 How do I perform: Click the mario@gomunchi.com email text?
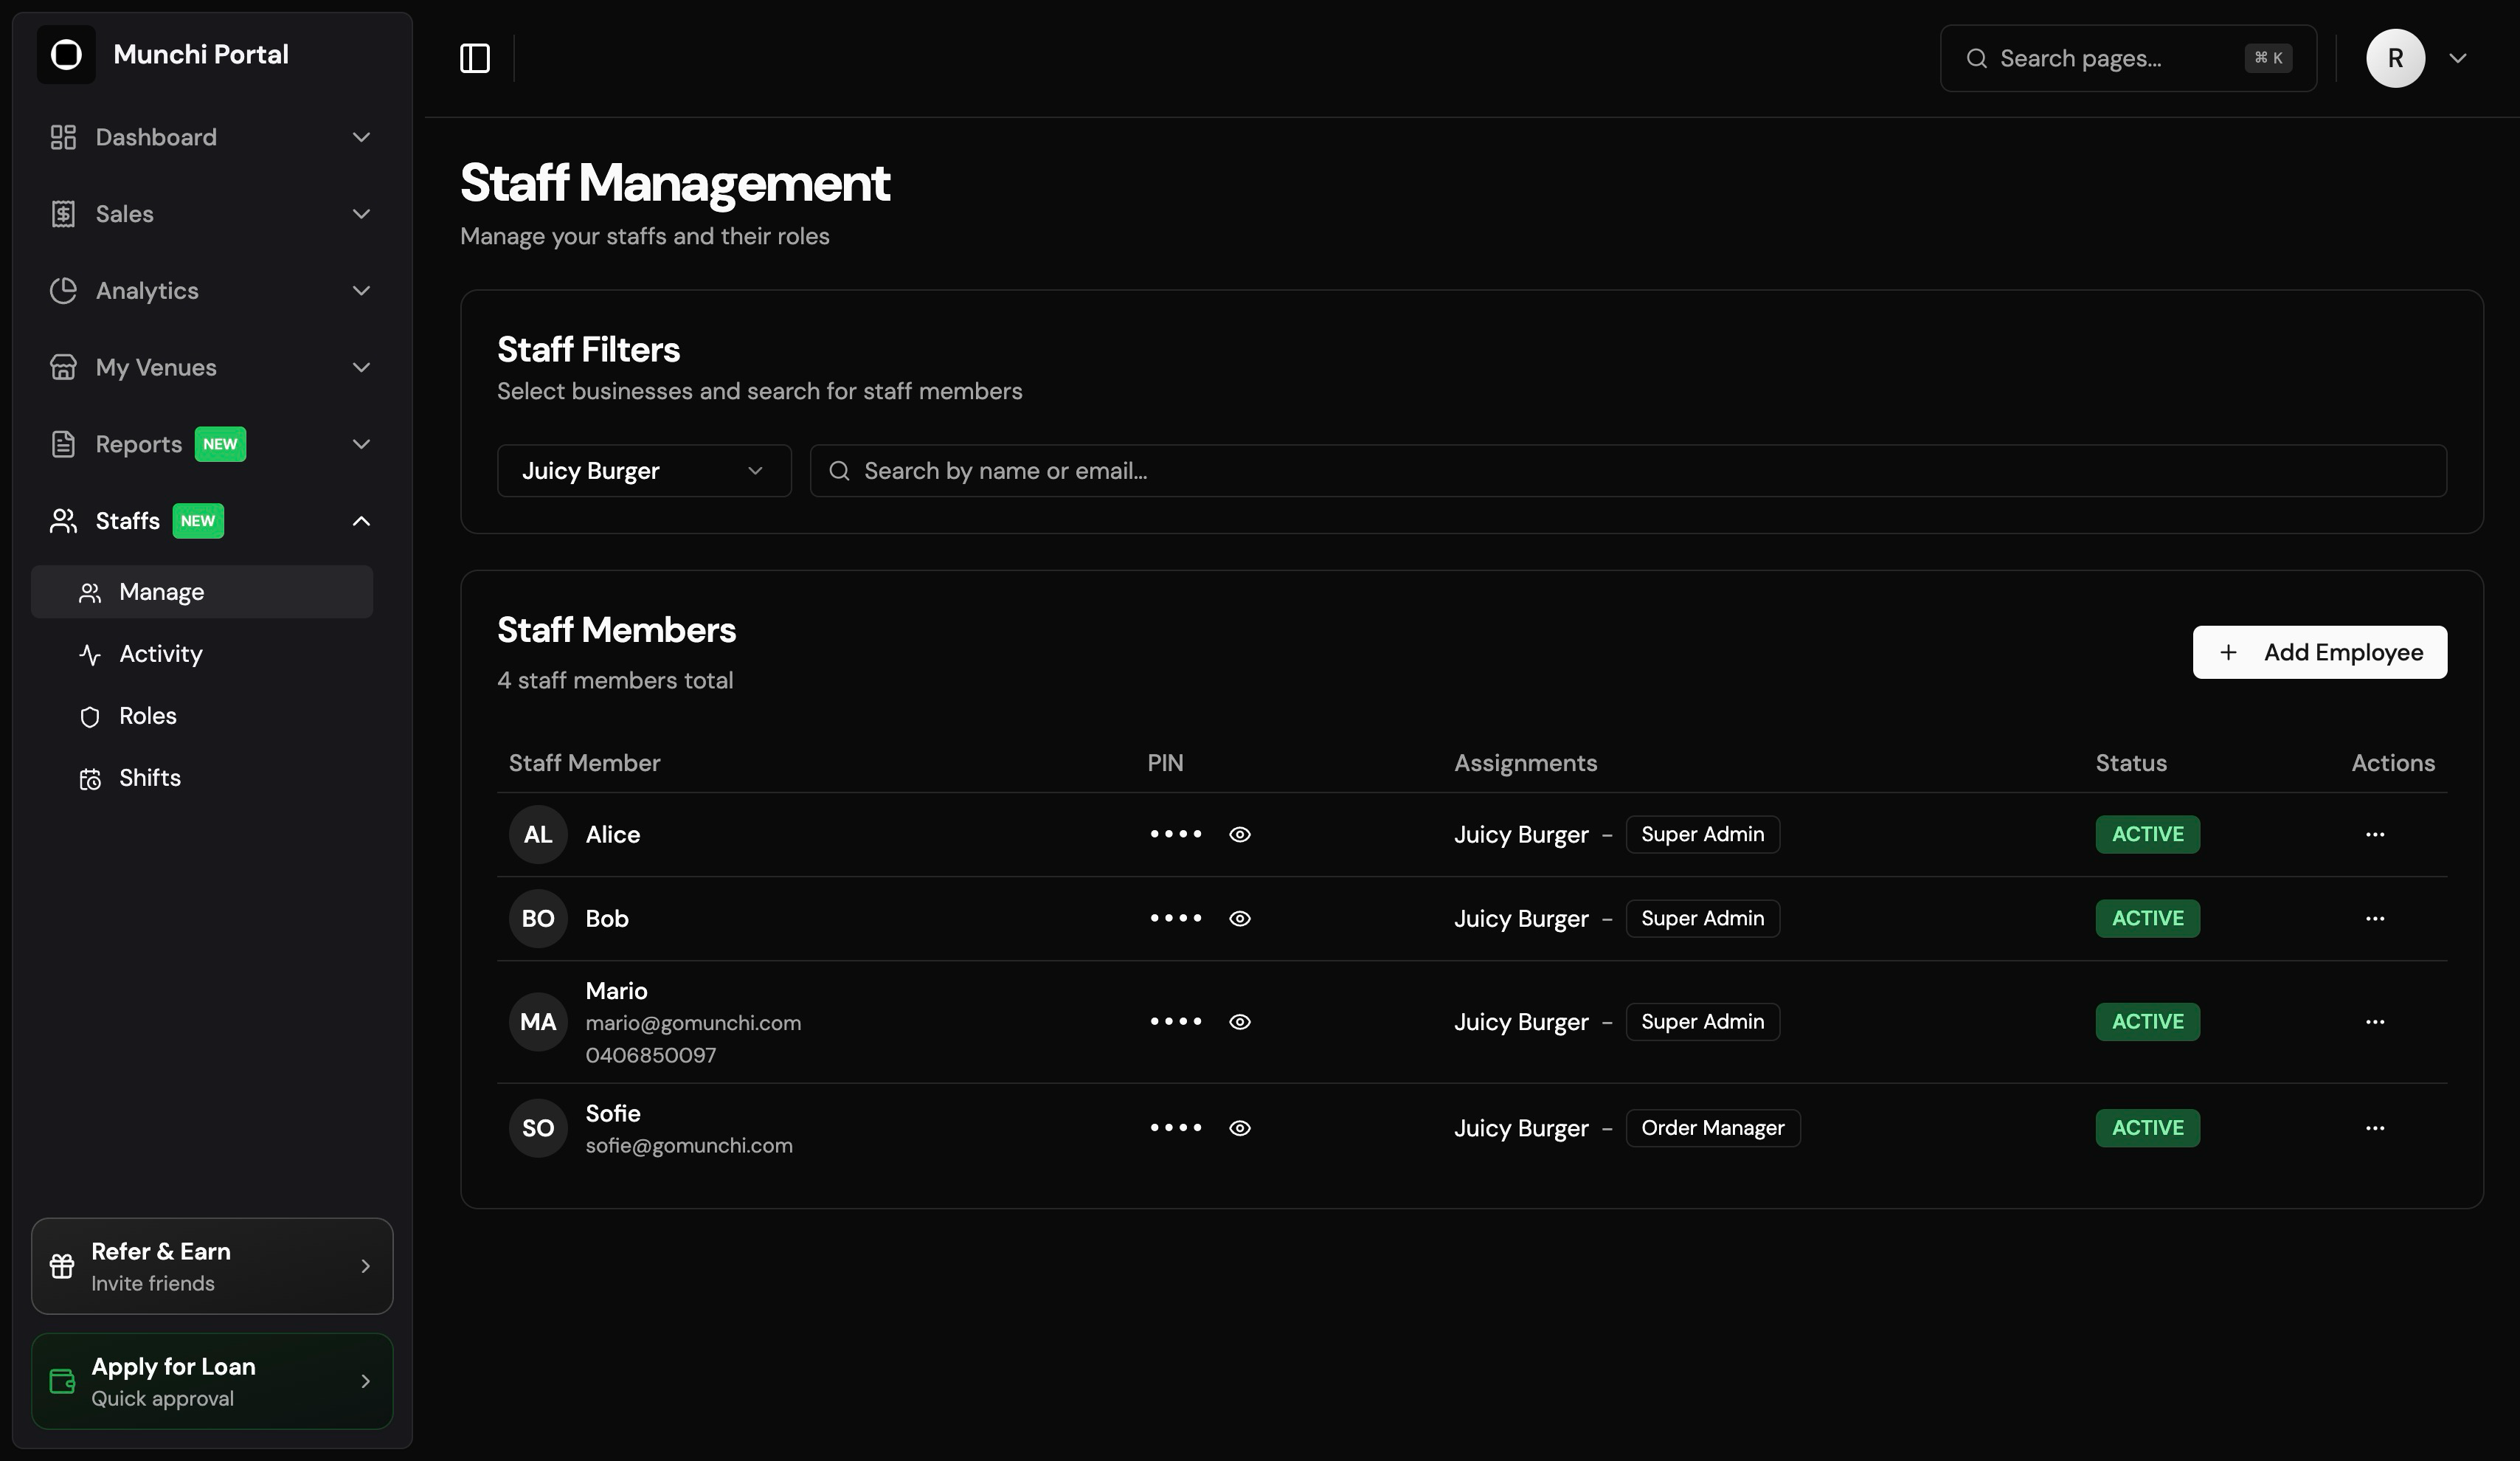(x=693, y=1023)
